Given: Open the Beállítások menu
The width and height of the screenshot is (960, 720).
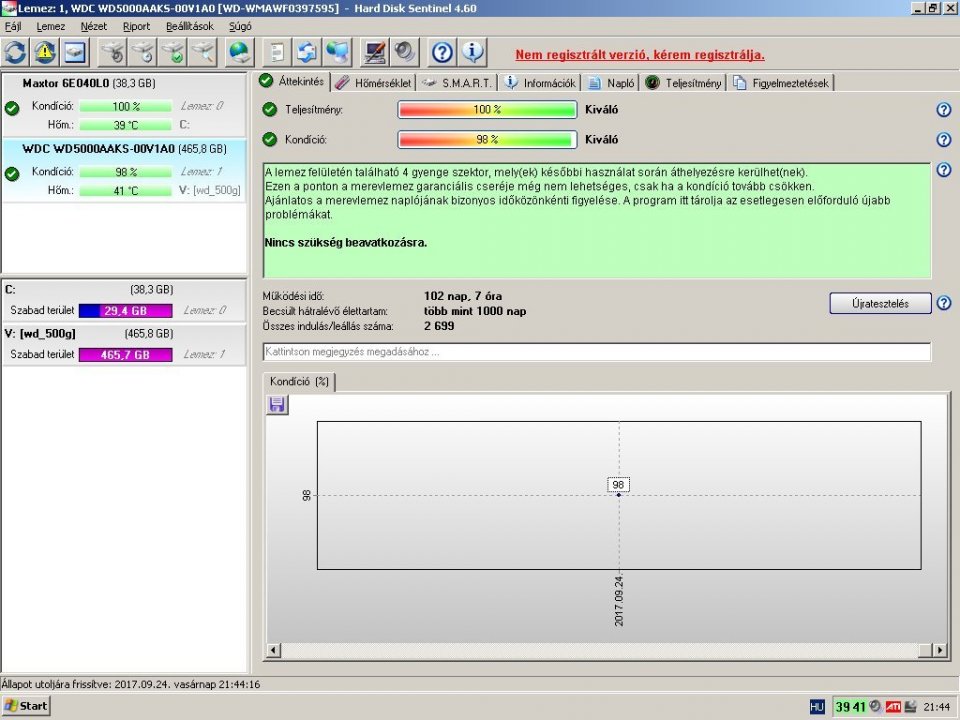Looking at the screenshot, I should (x=190, y=26).
